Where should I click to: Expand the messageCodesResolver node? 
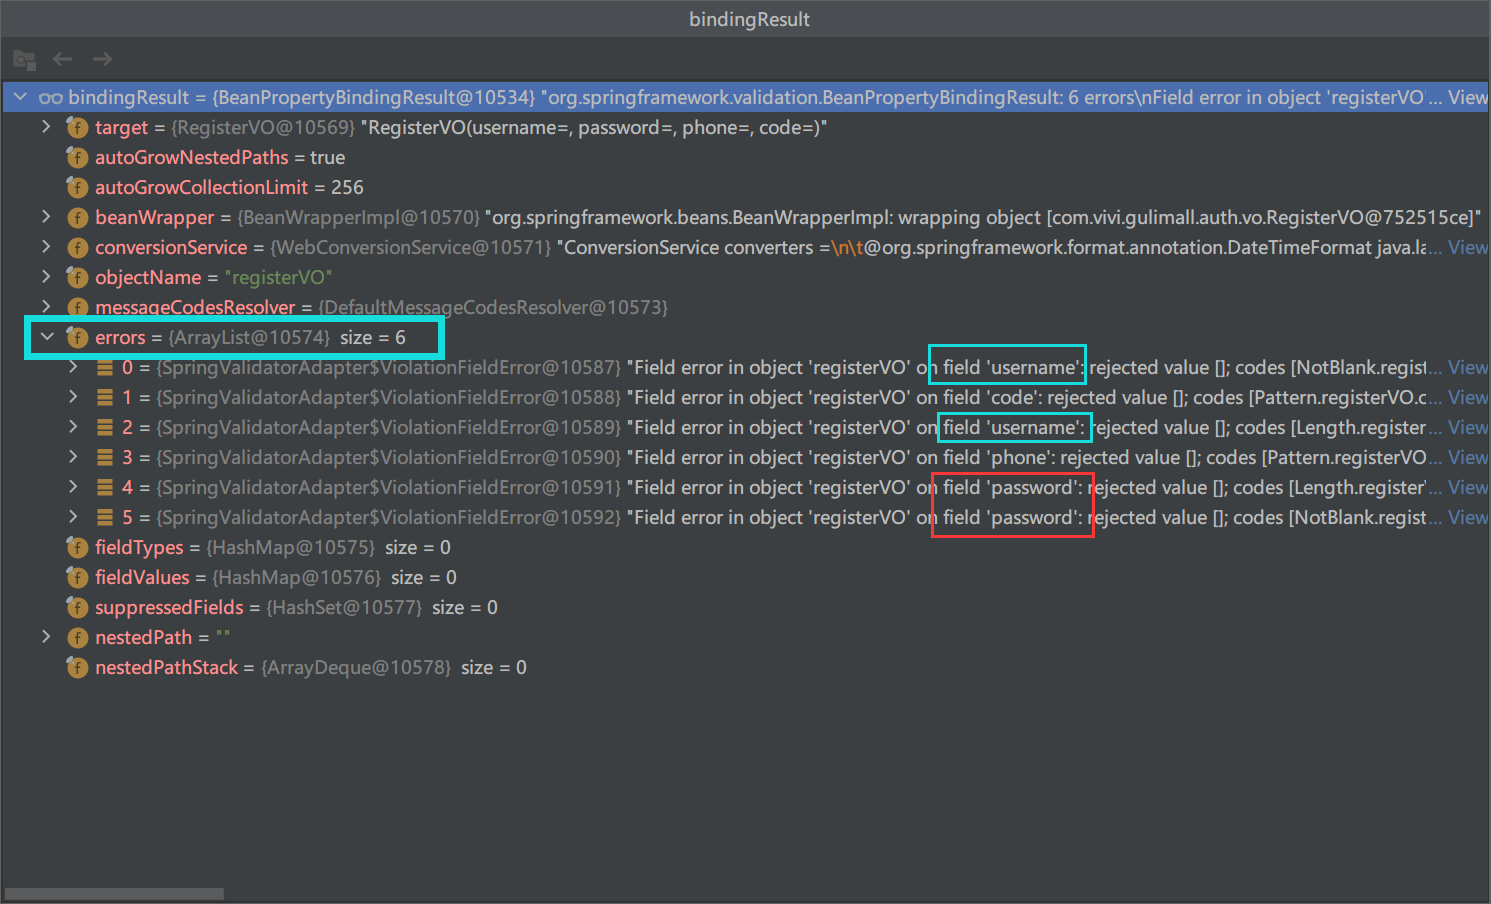tap(46, 307)
